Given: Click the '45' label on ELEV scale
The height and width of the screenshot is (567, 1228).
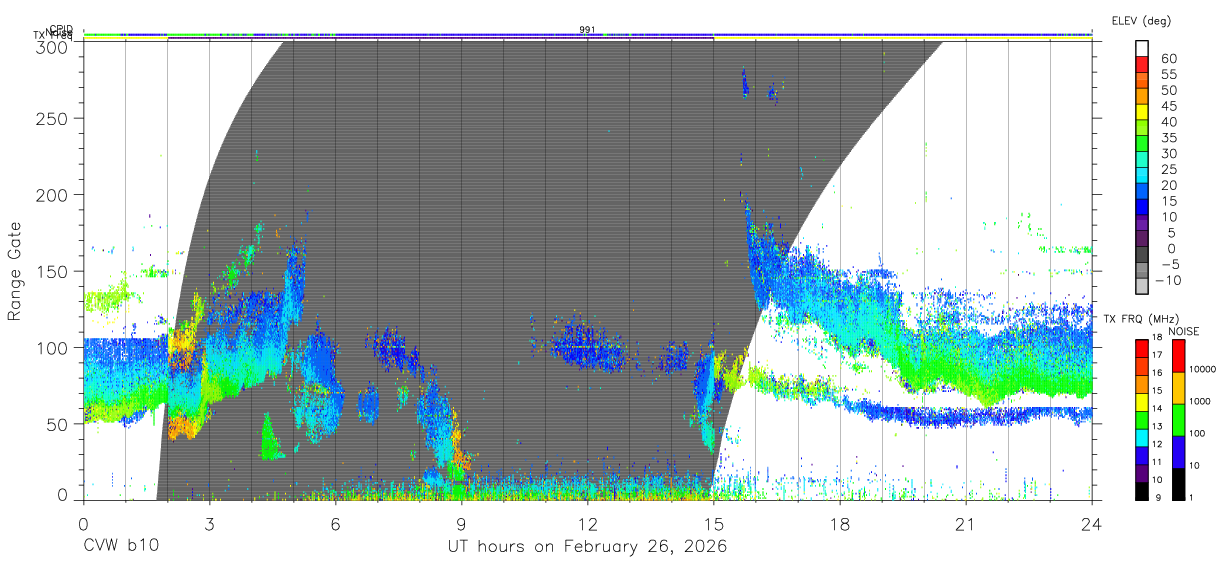Looking at the screenshot, I should (x=1168, y=105).
